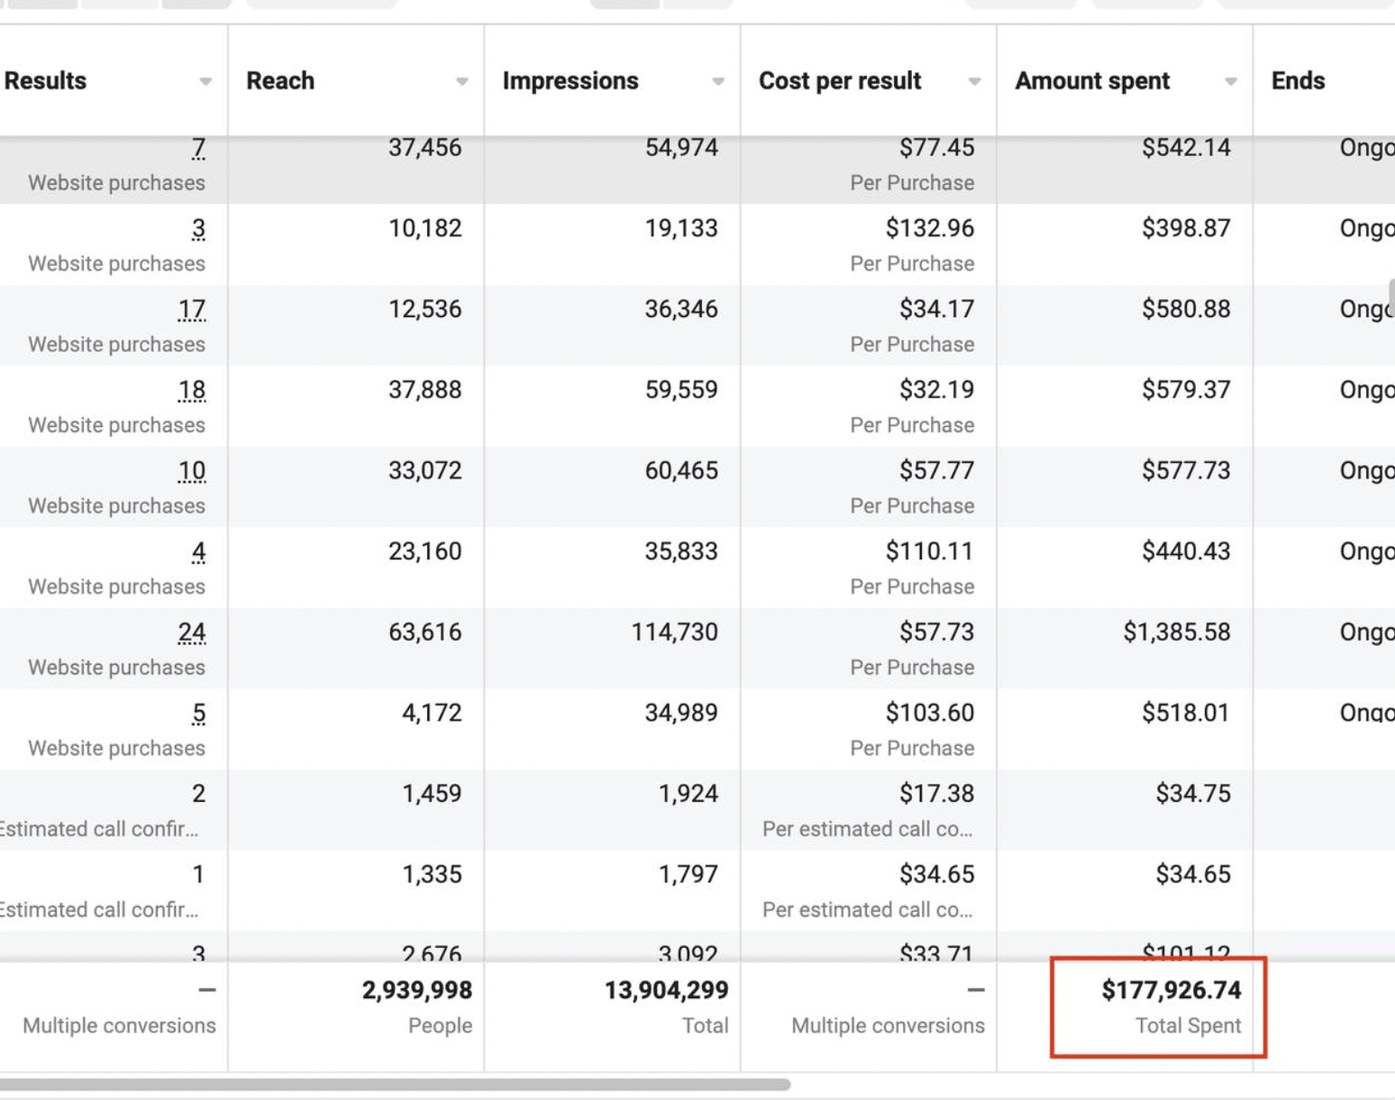1395x1100 pixels.
Task: Open the Cost per result dropdown arrow
Action: pos(974,82)
